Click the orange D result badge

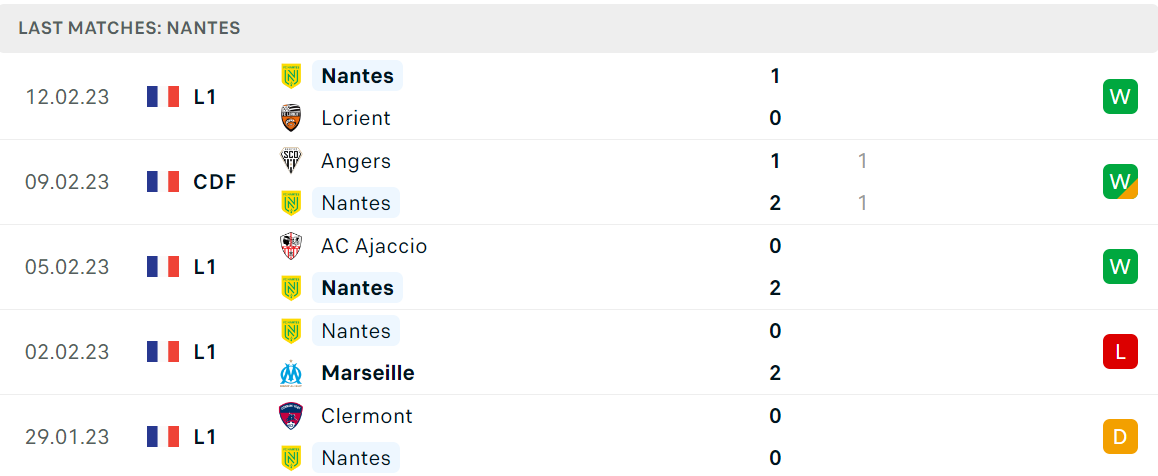coord(1120,437)
